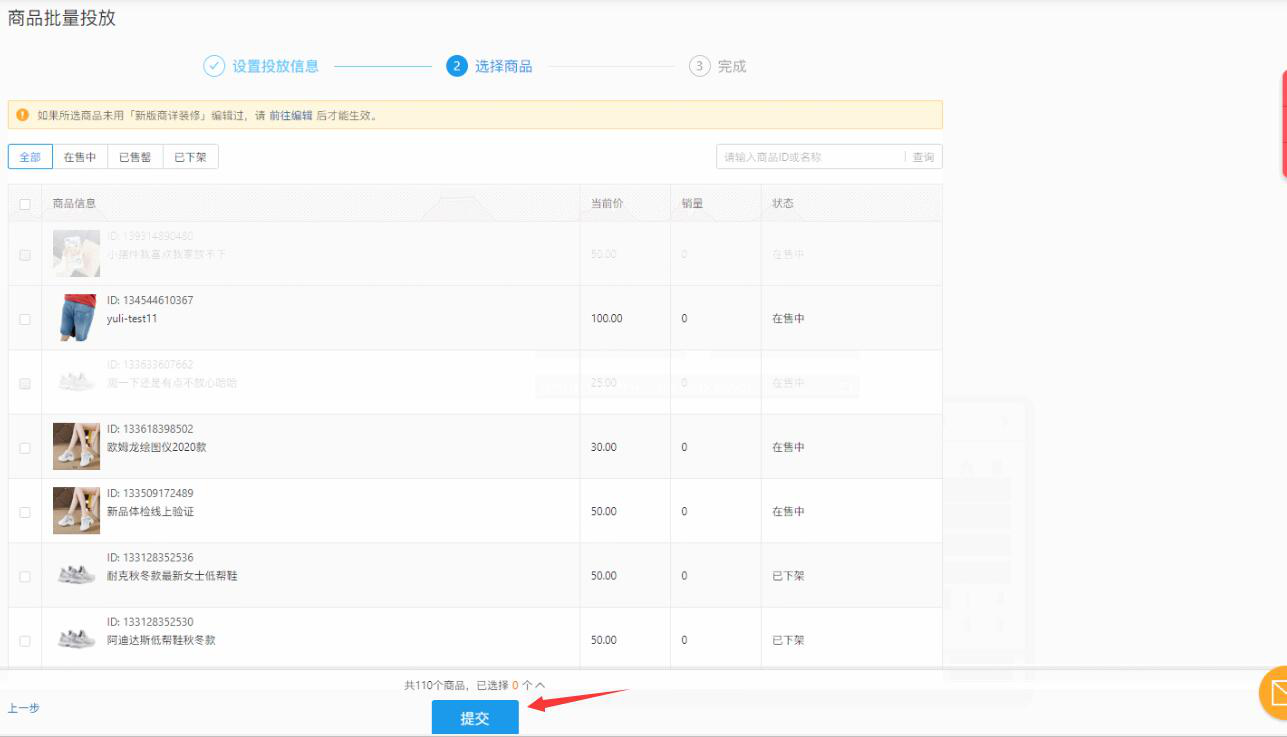Select checkbox for 新品体检线上验证
Screen dimensions: 1287x737
point(25,512)
